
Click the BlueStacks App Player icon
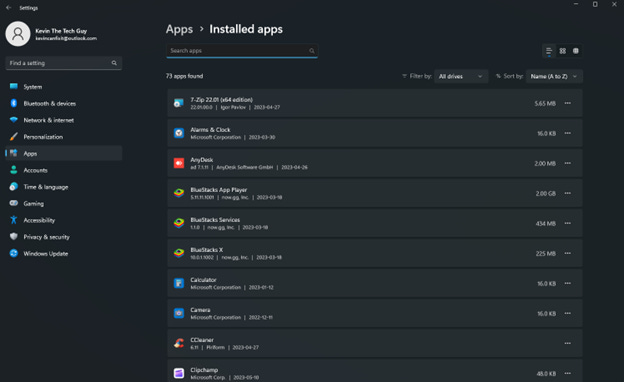point(179,193)
